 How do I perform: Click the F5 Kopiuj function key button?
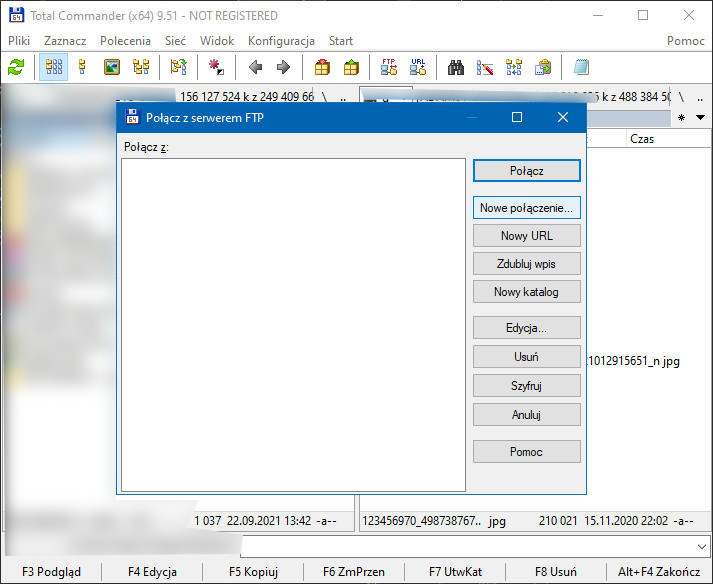[254, 572]
